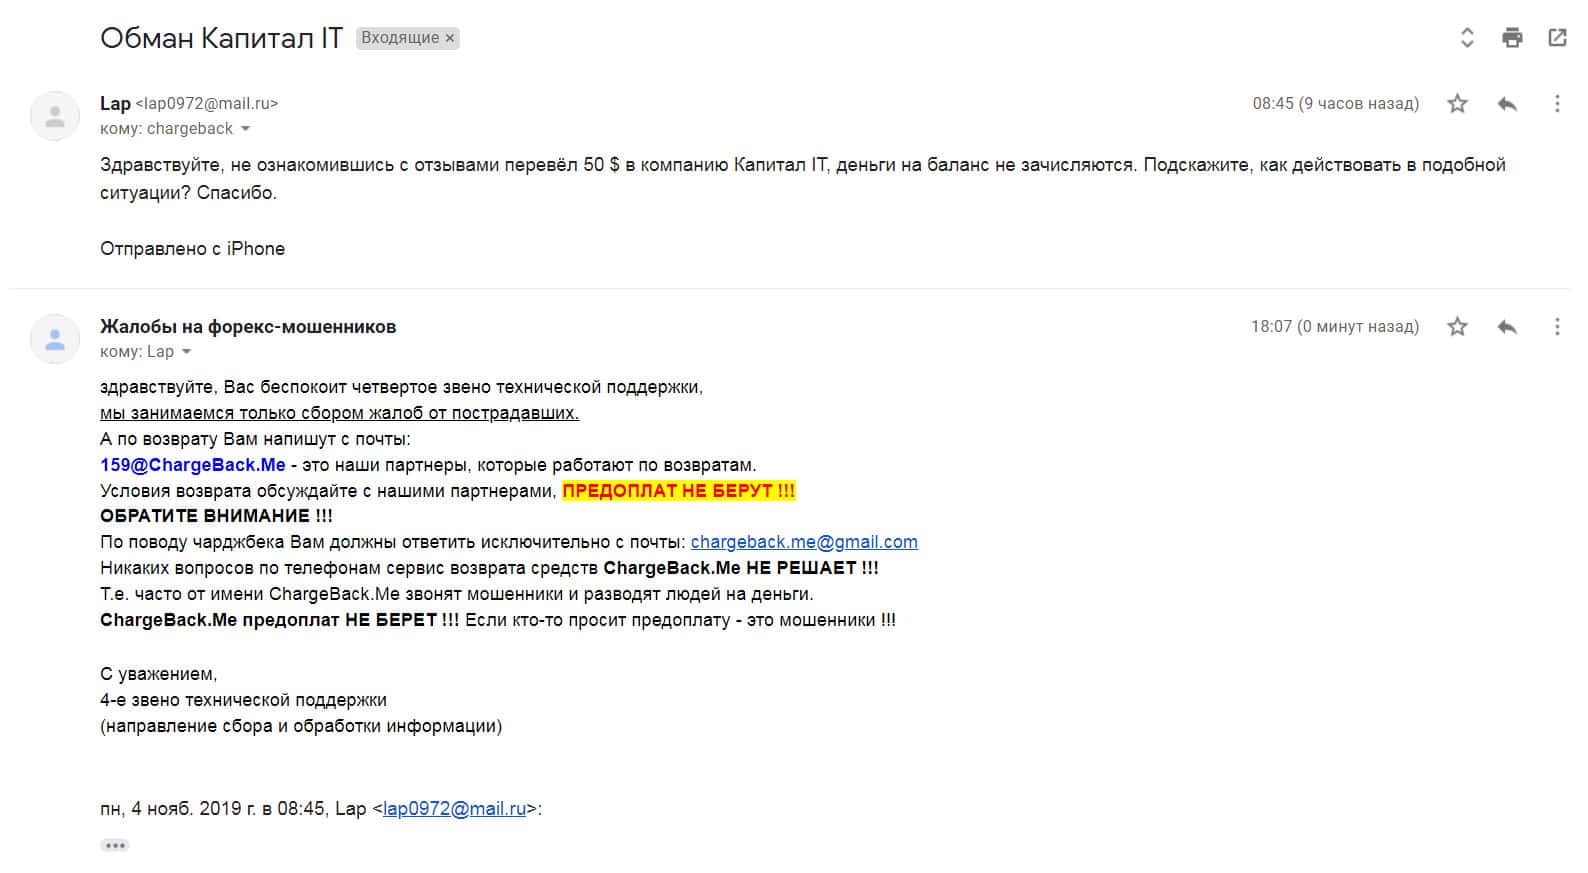Click the lap0972@mail.ru link in quote

[454, 809]
